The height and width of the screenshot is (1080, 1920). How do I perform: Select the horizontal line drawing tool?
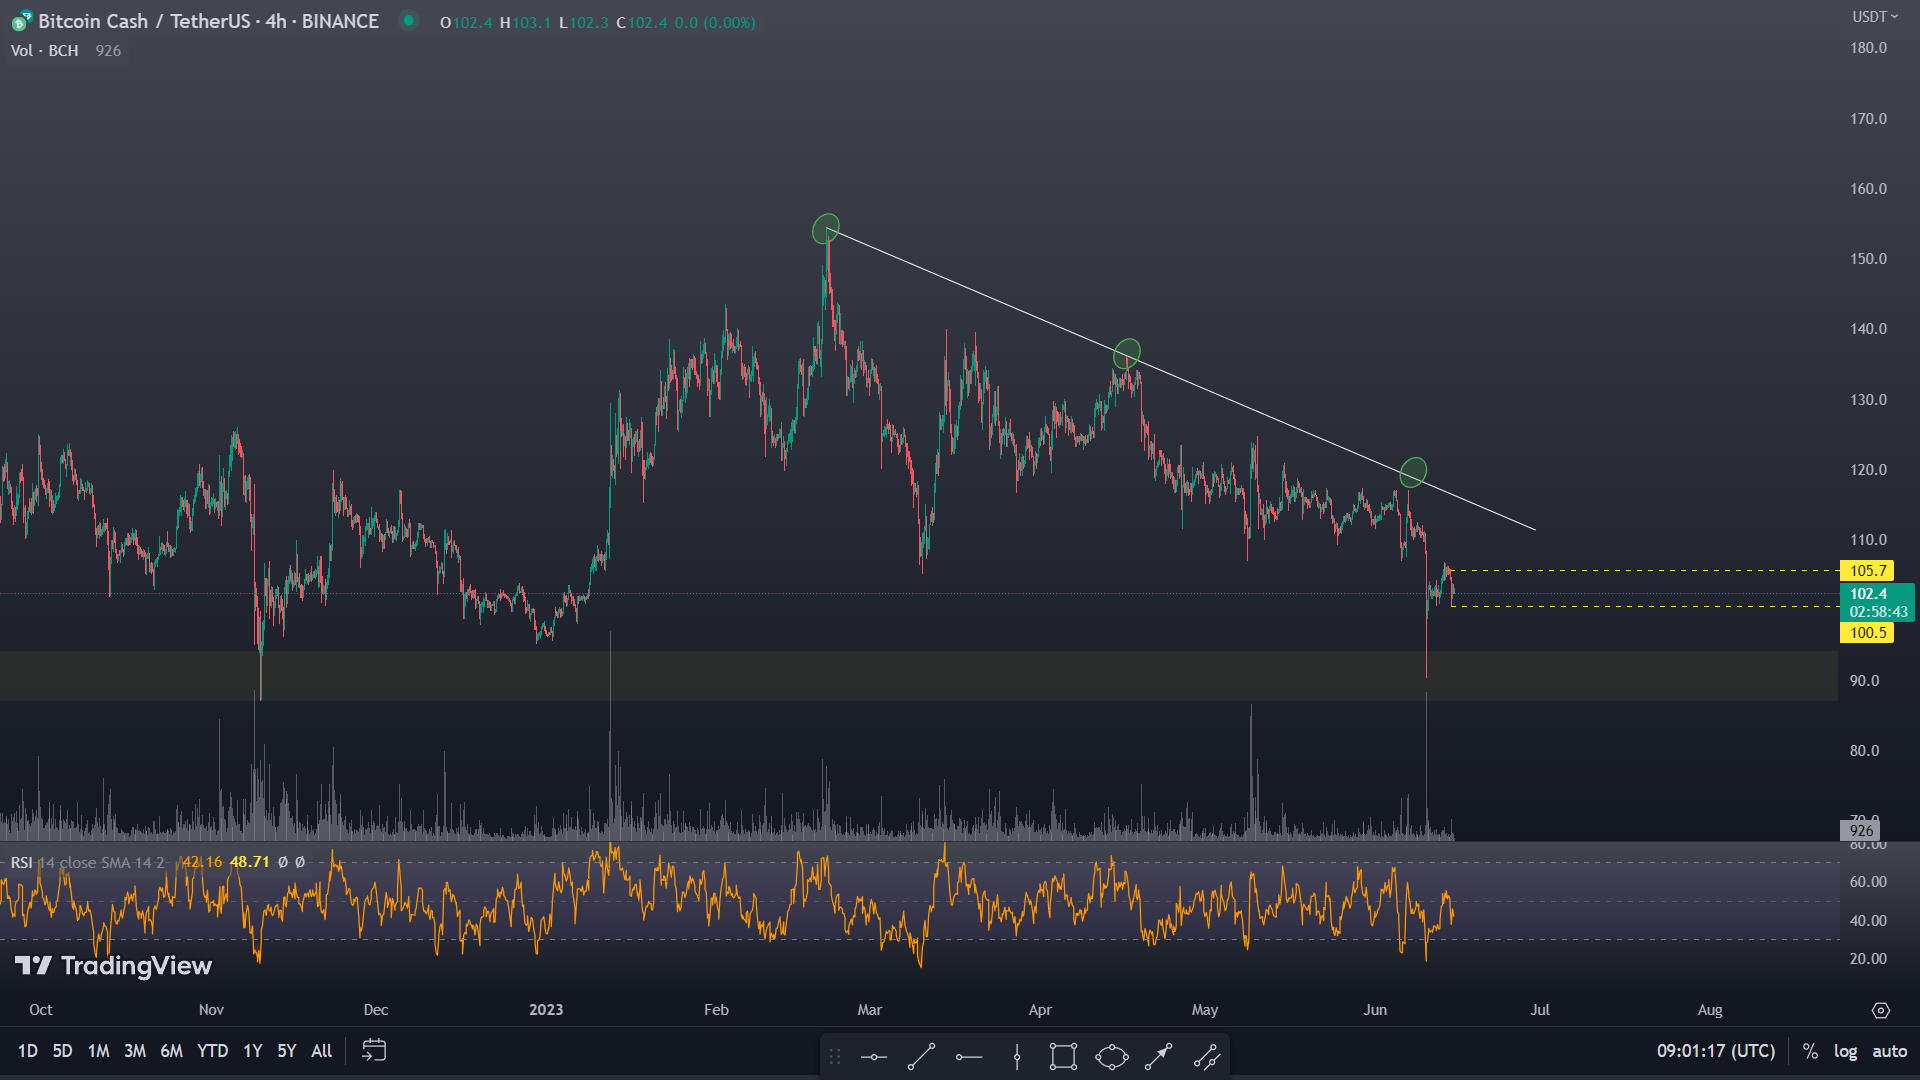pos(873,1056)
